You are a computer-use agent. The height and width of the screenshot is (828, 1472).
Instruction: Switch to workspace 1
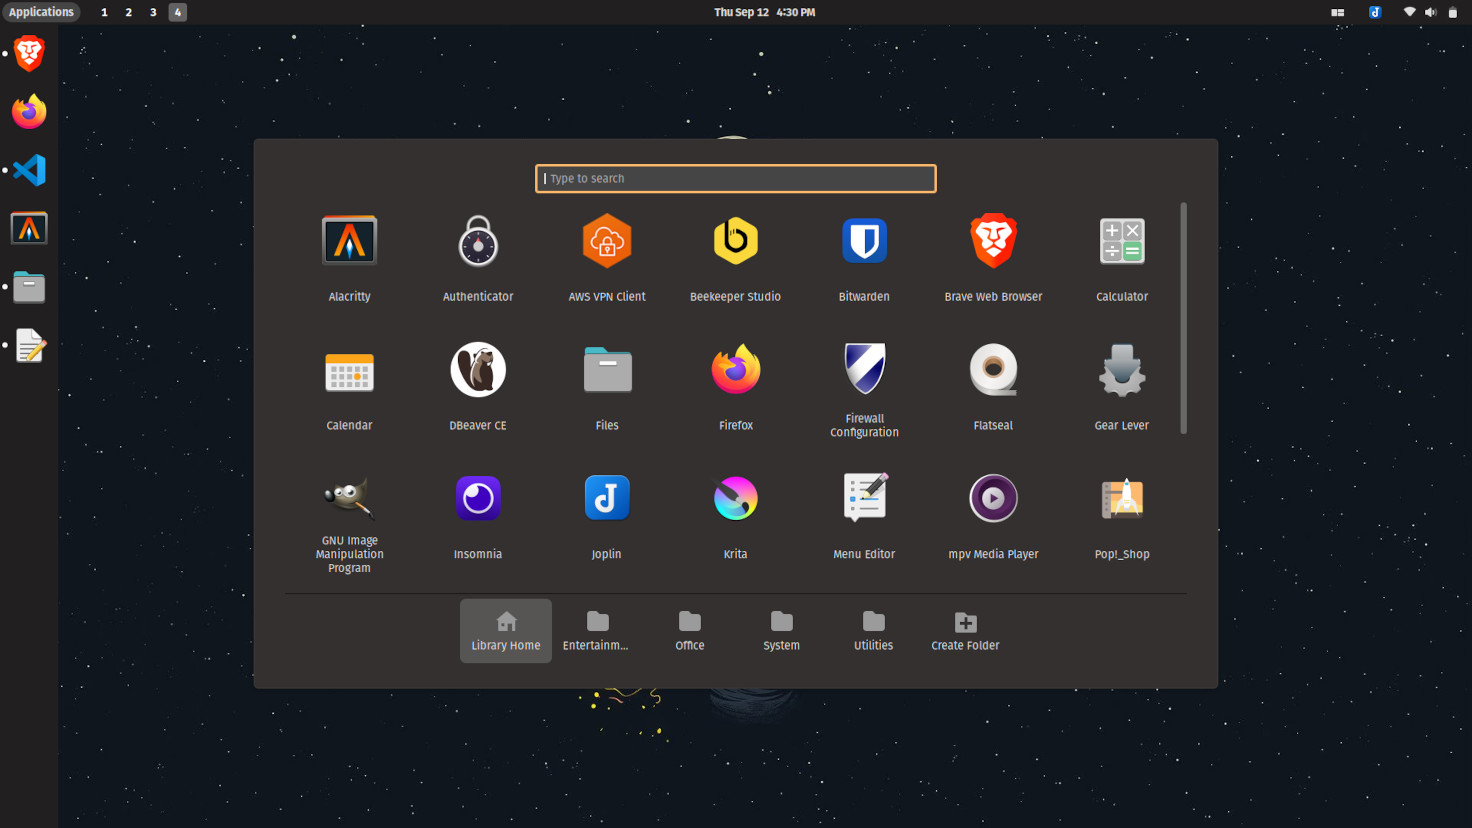104,12
